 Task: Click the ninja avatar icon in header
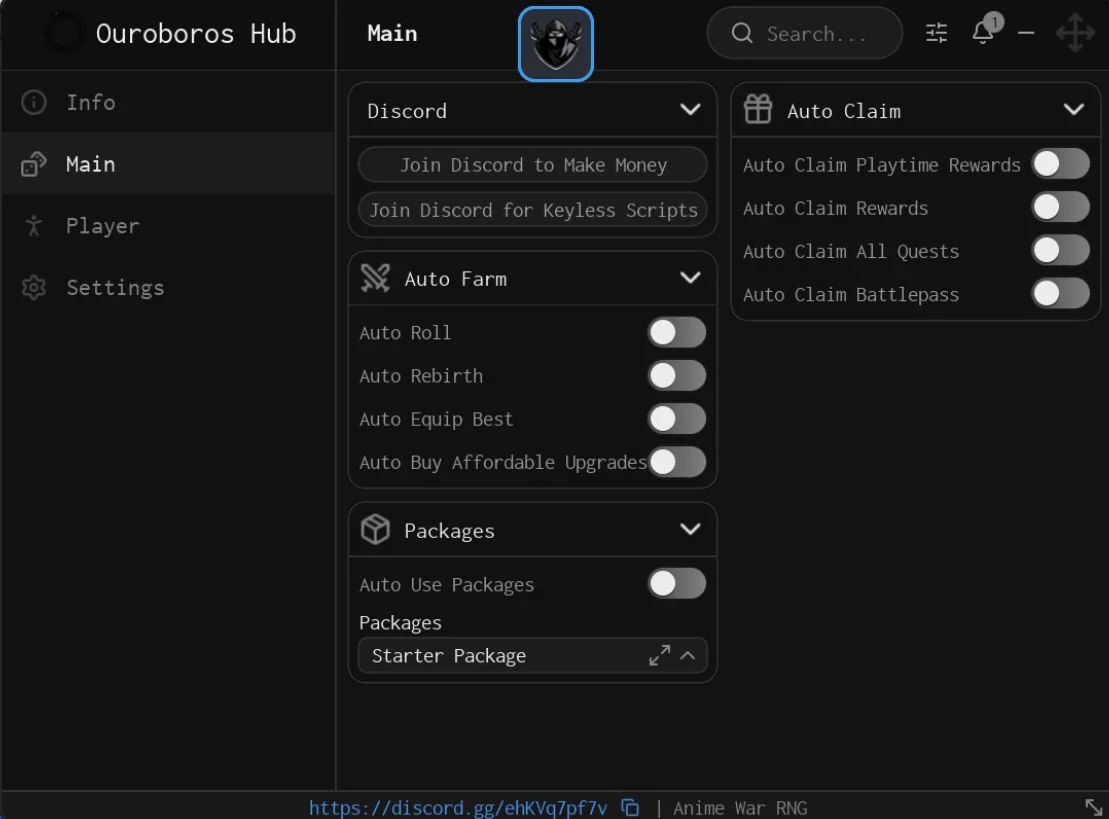tap(555, 44)
